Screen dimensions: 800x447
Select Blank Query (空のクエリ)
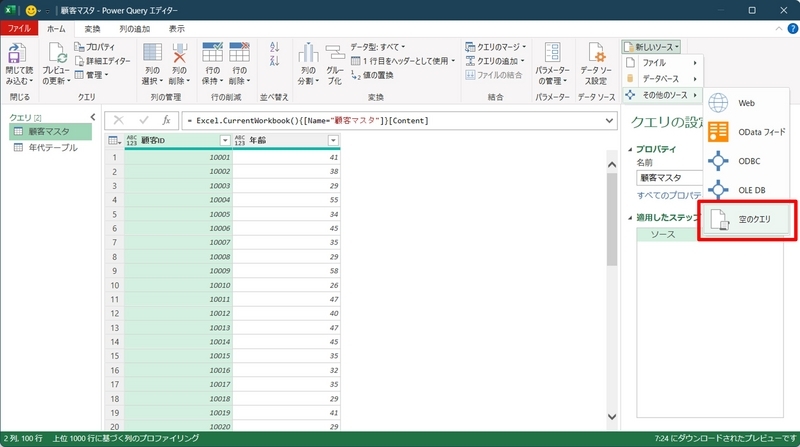pos(746,219)
